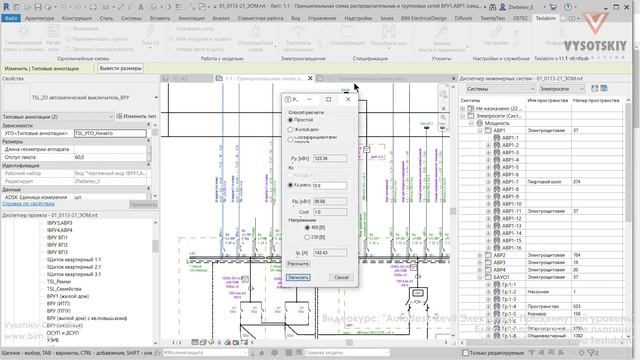Click the Print icon in quick access toolbar
Viewport: 640px width, 360px height.
(93, 7)
